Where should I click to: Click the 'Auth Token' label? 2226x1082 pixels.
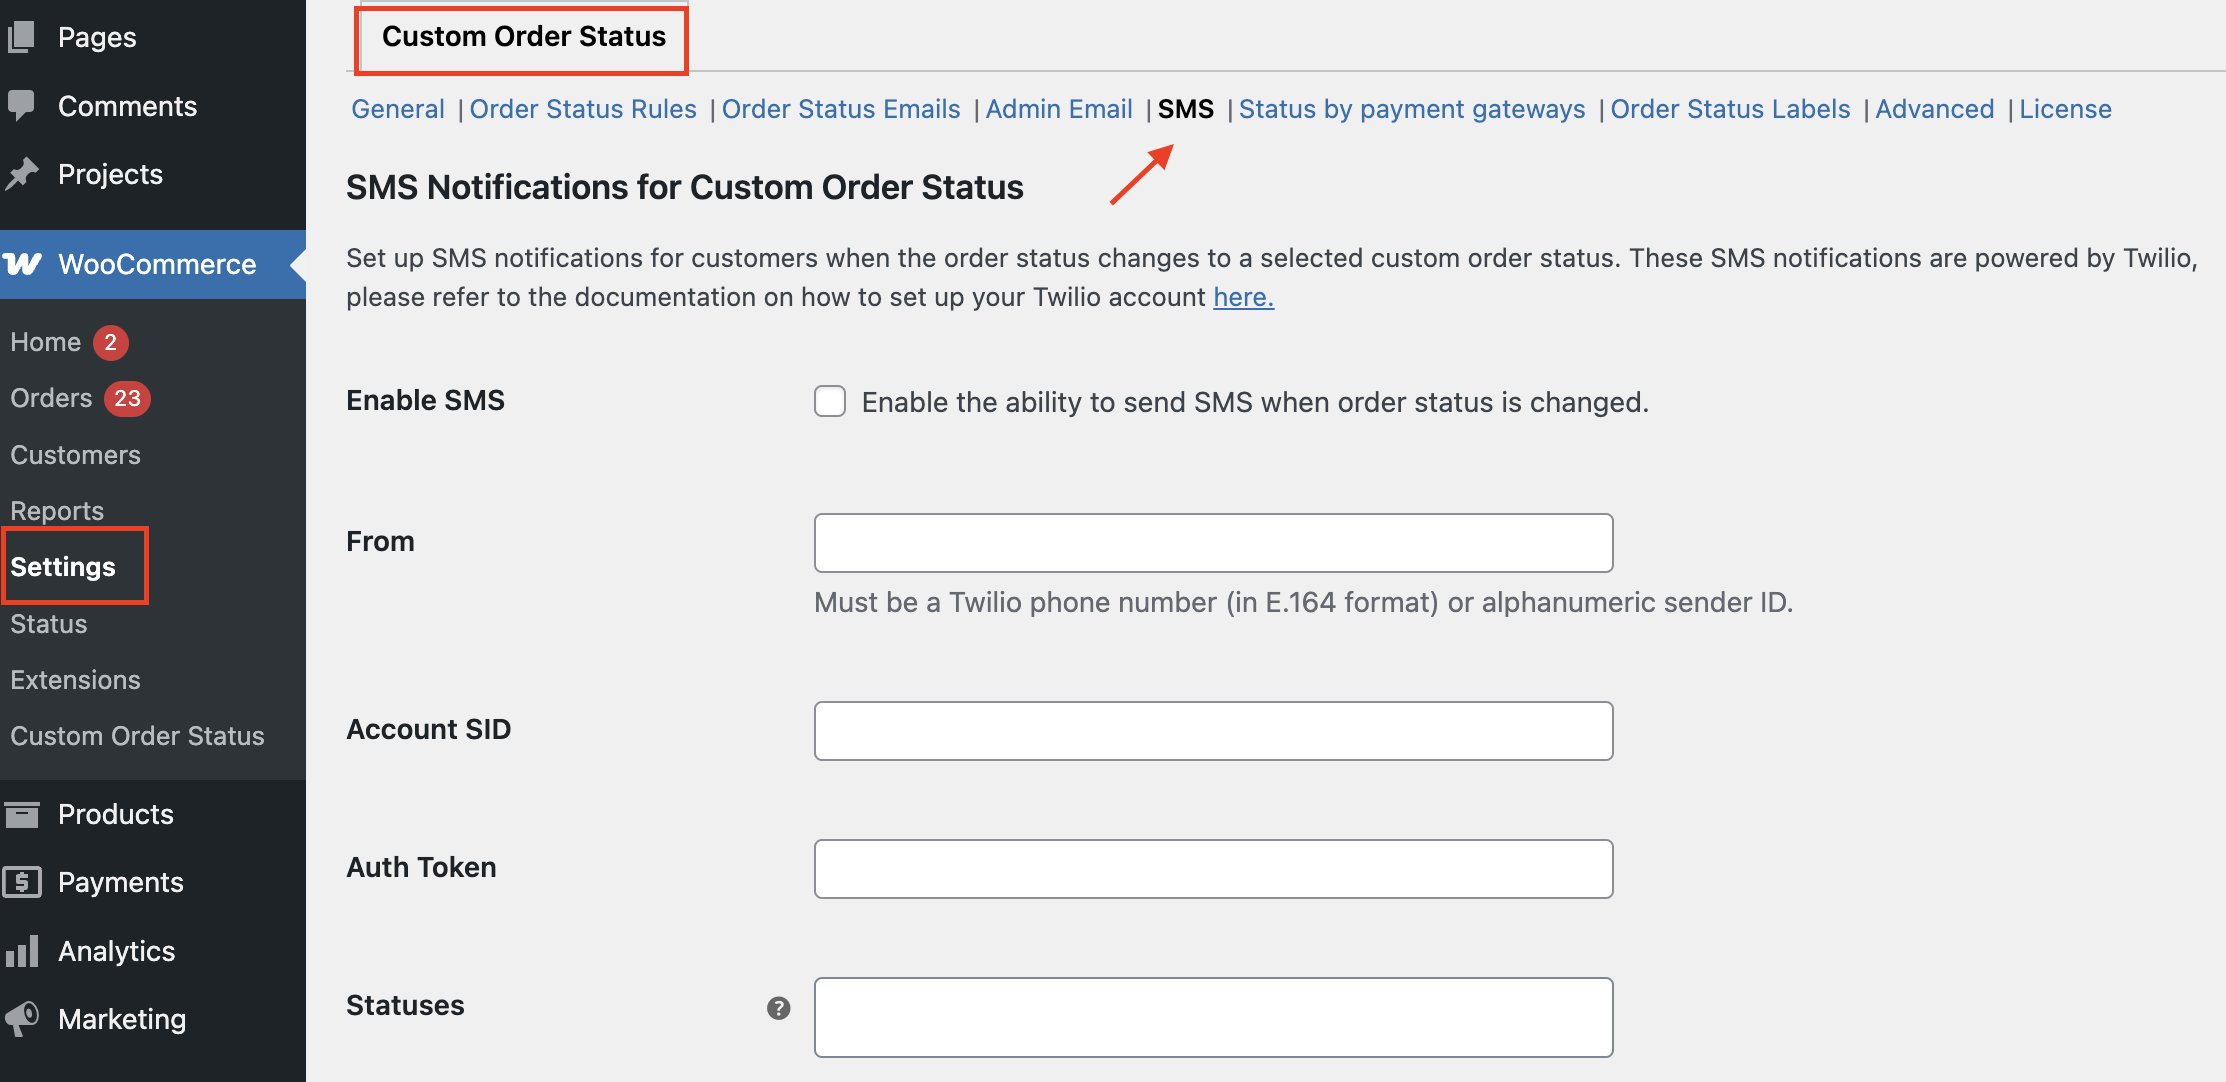tap(421, 867)
